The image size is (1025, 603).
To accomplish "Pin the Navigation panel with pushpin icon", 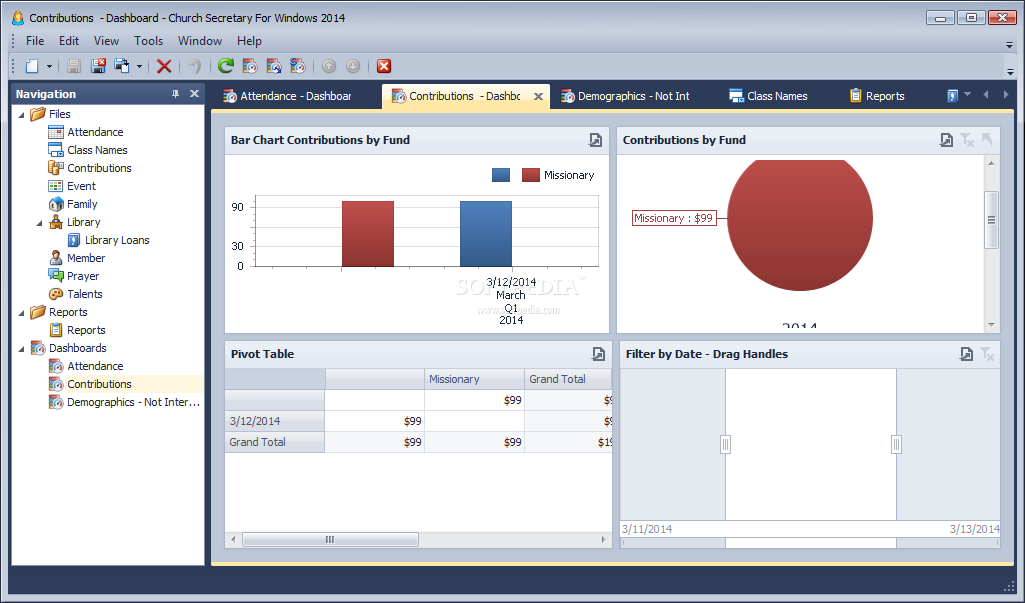I will pos(175,94).
